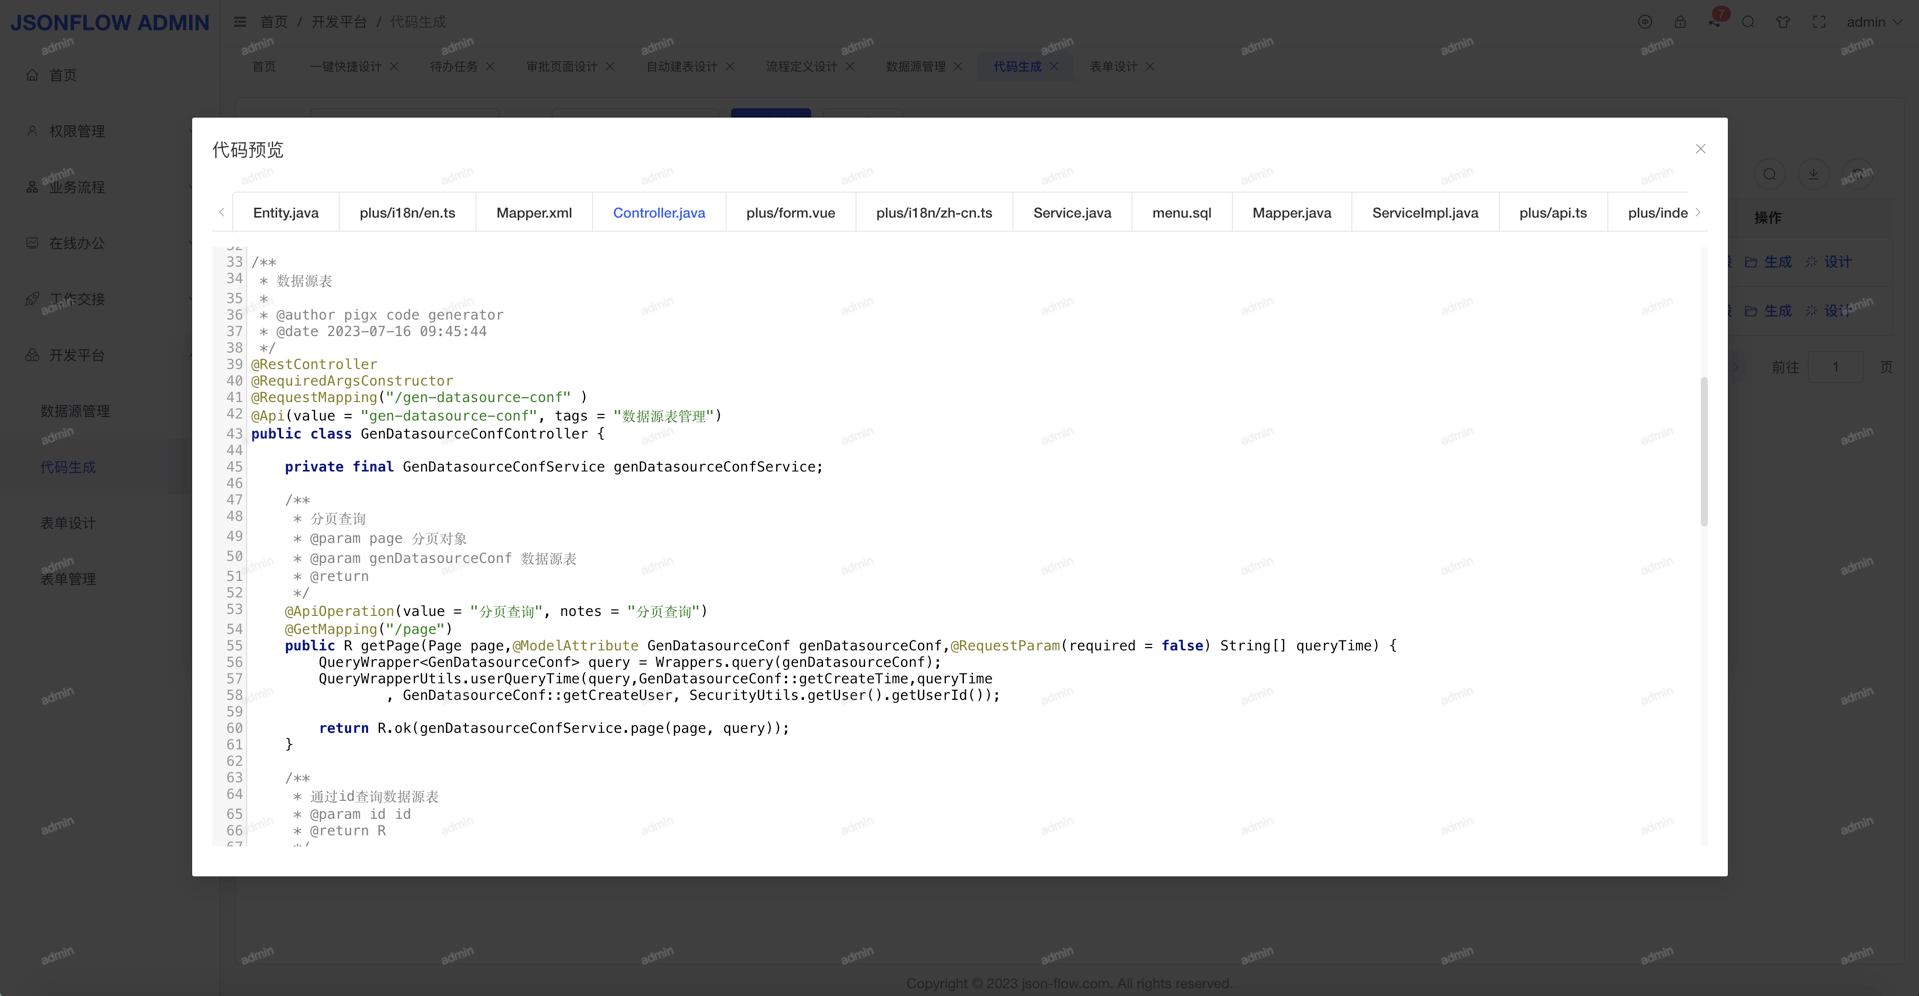Open the theme shirt icon settings
Image resolution: width=1919 pixels, height=996 pixels.
[1783, 22]
